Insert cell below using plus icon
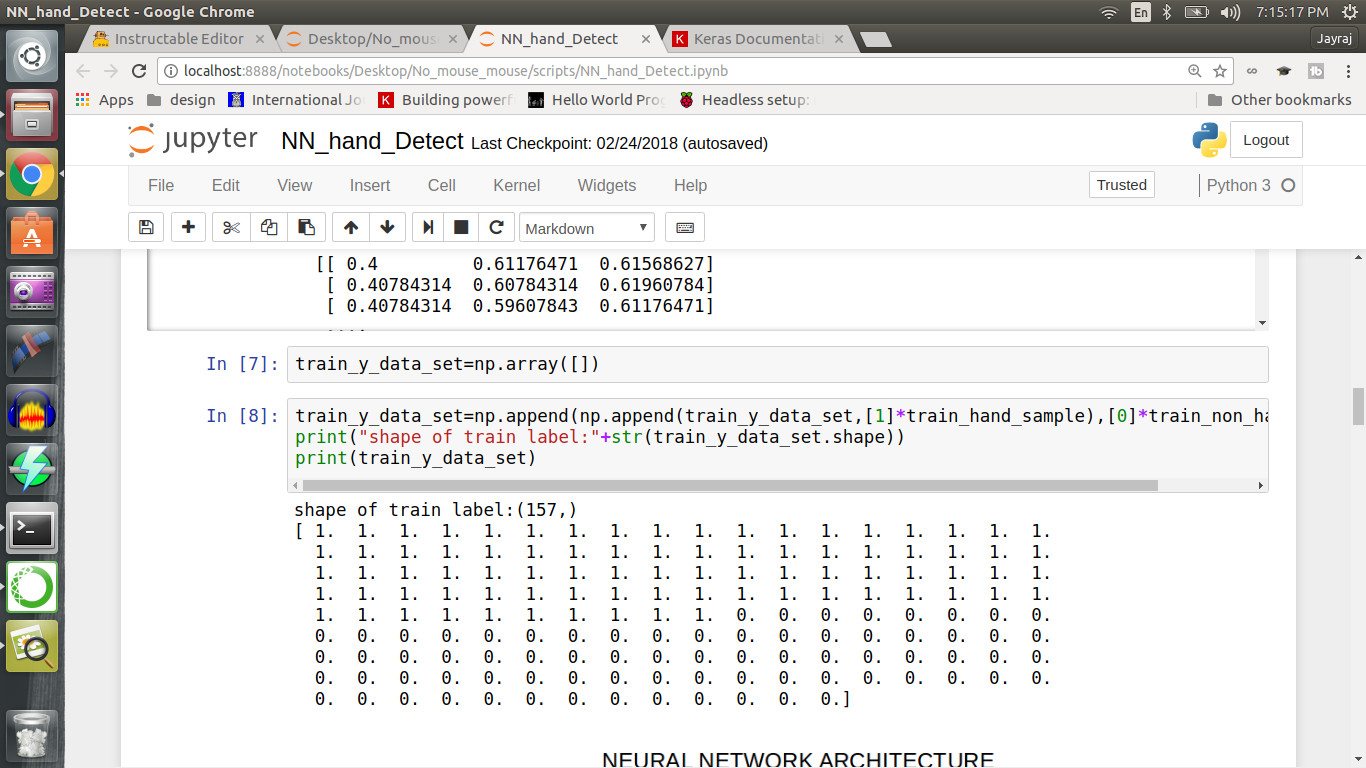This screenshot has width=1366, height=768. (188, 227)
